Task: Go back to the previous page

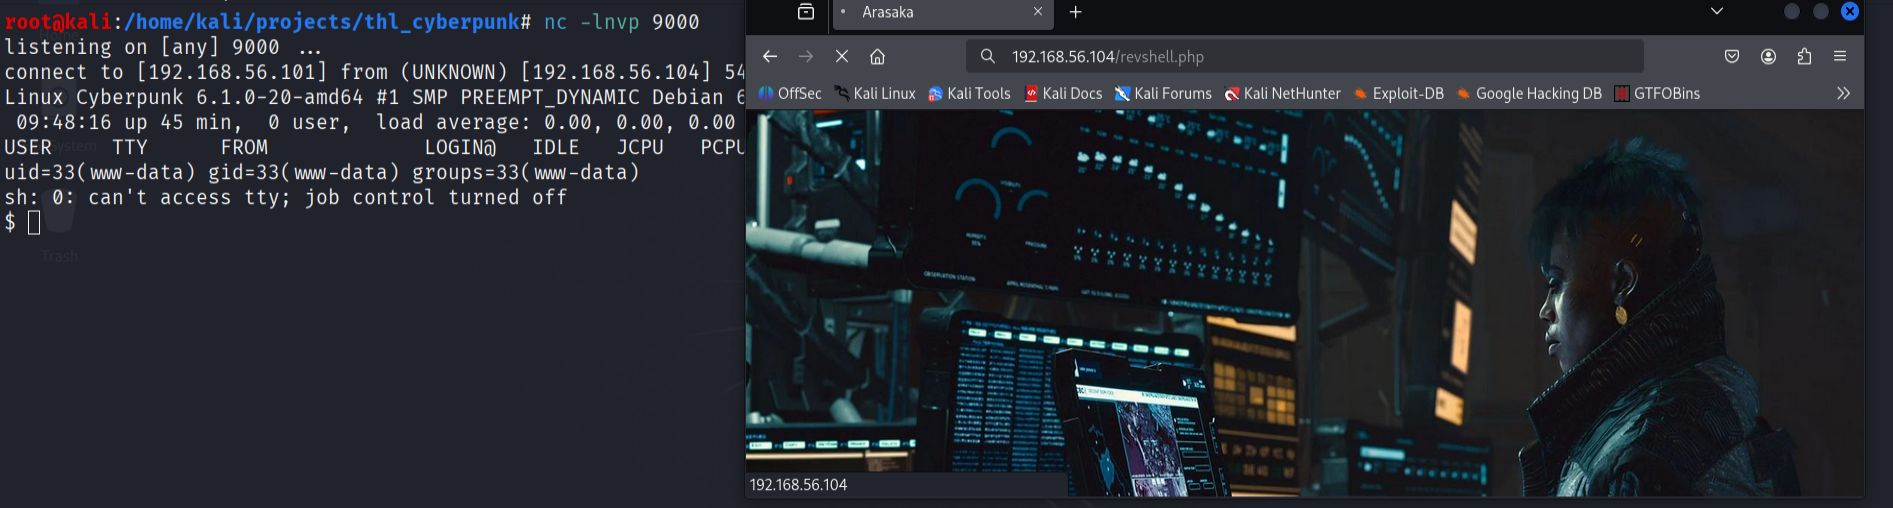Action: click(x=769, y=57)
